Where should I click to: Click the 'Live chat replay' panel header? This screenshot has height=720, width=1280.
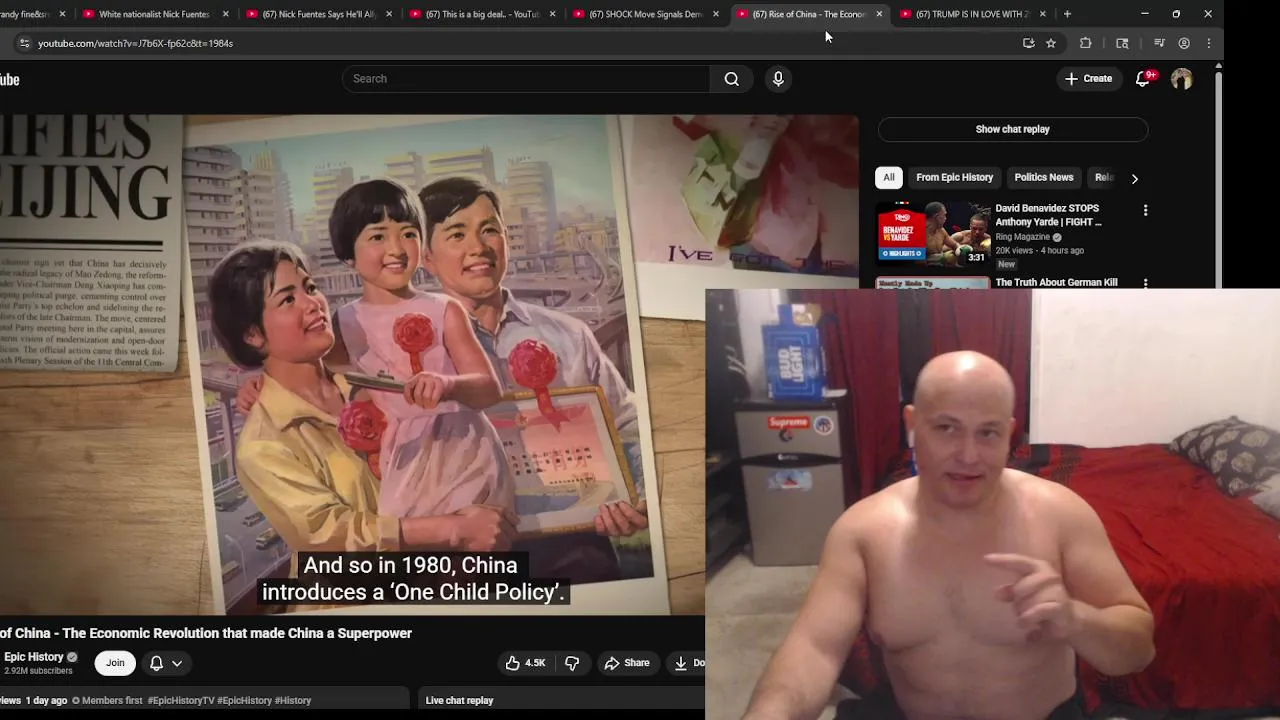(459, 701)
